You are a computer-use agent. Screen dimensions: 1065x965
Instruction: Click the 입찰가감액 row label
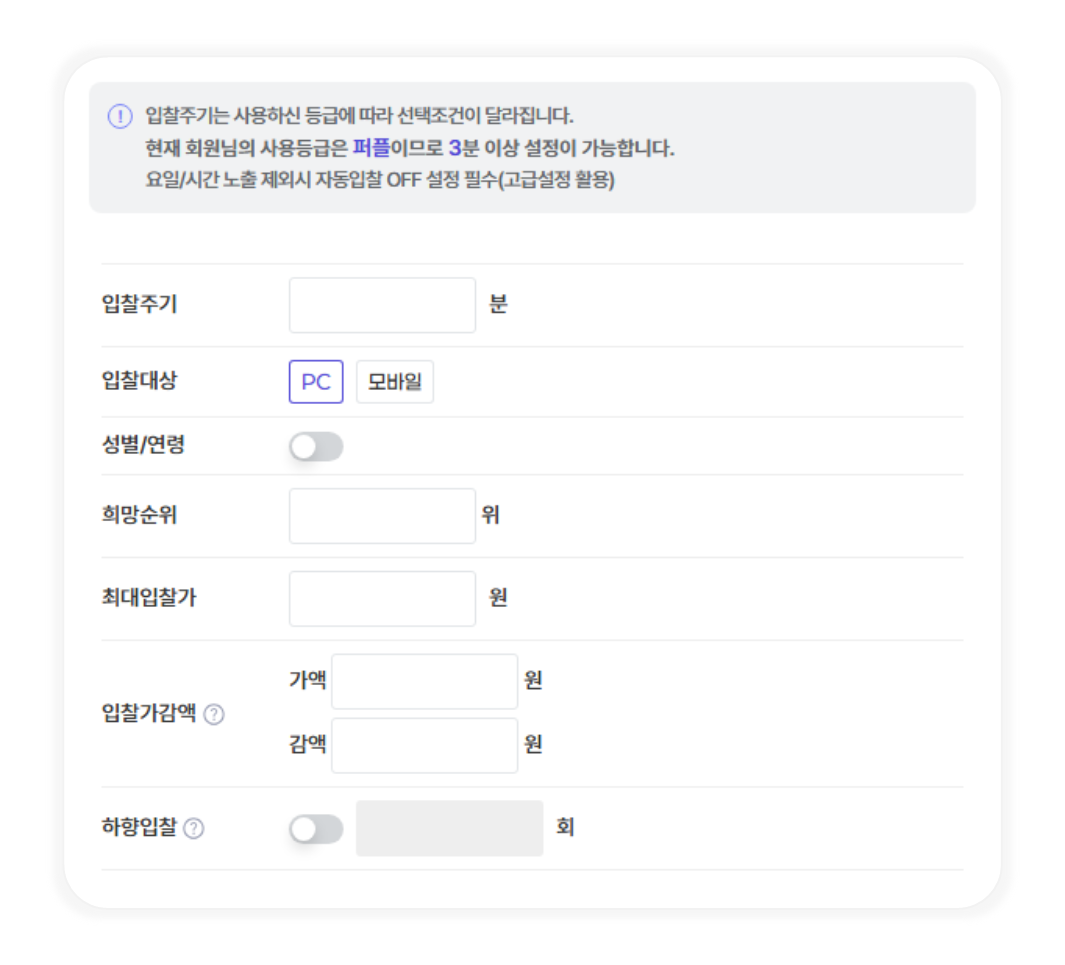pos(149,713)
